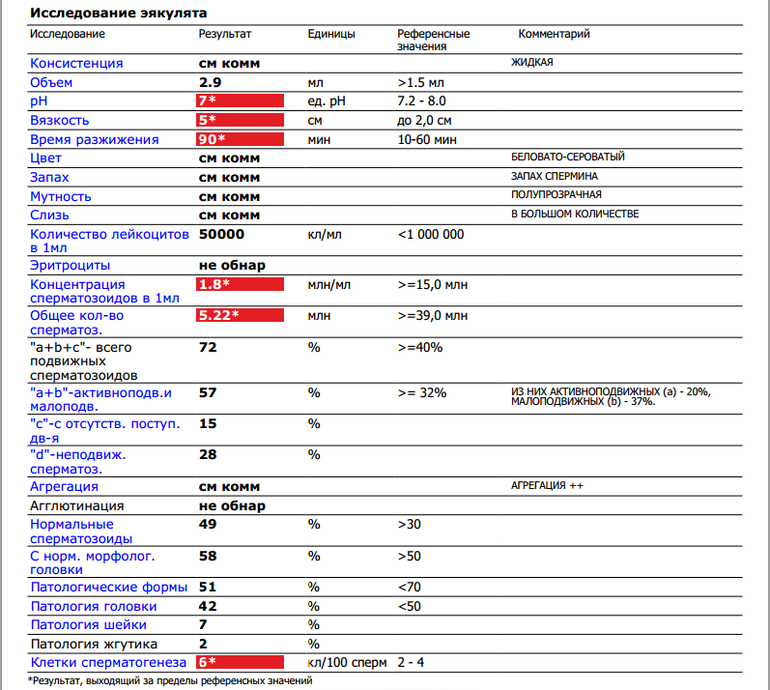Open the 'Патологические формы' link
770x690 pixels.
pyautogui.click(x=93, y=587)
